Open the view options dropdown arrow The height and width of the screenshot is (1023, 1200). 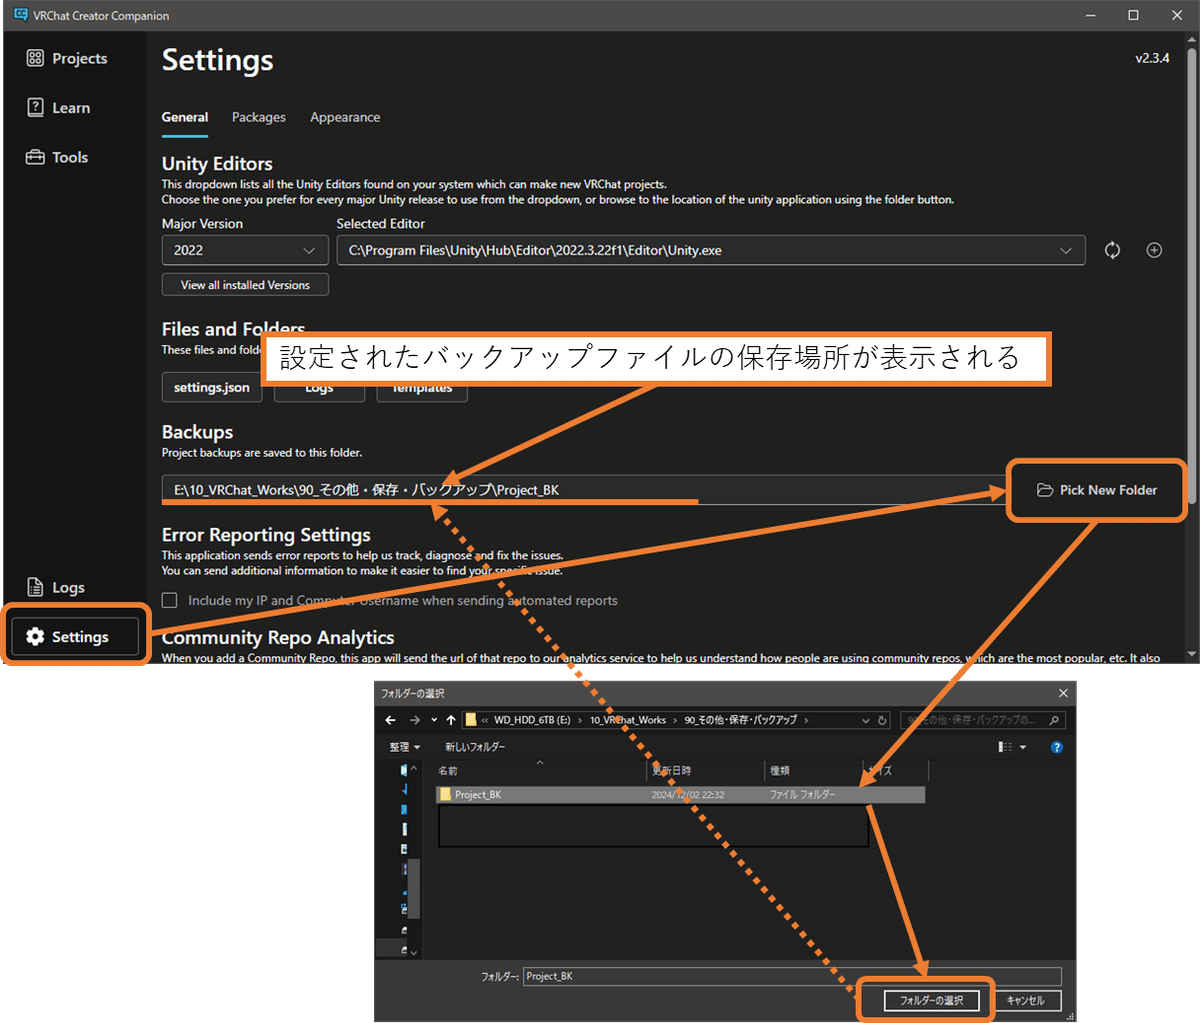click(1023, 747)
